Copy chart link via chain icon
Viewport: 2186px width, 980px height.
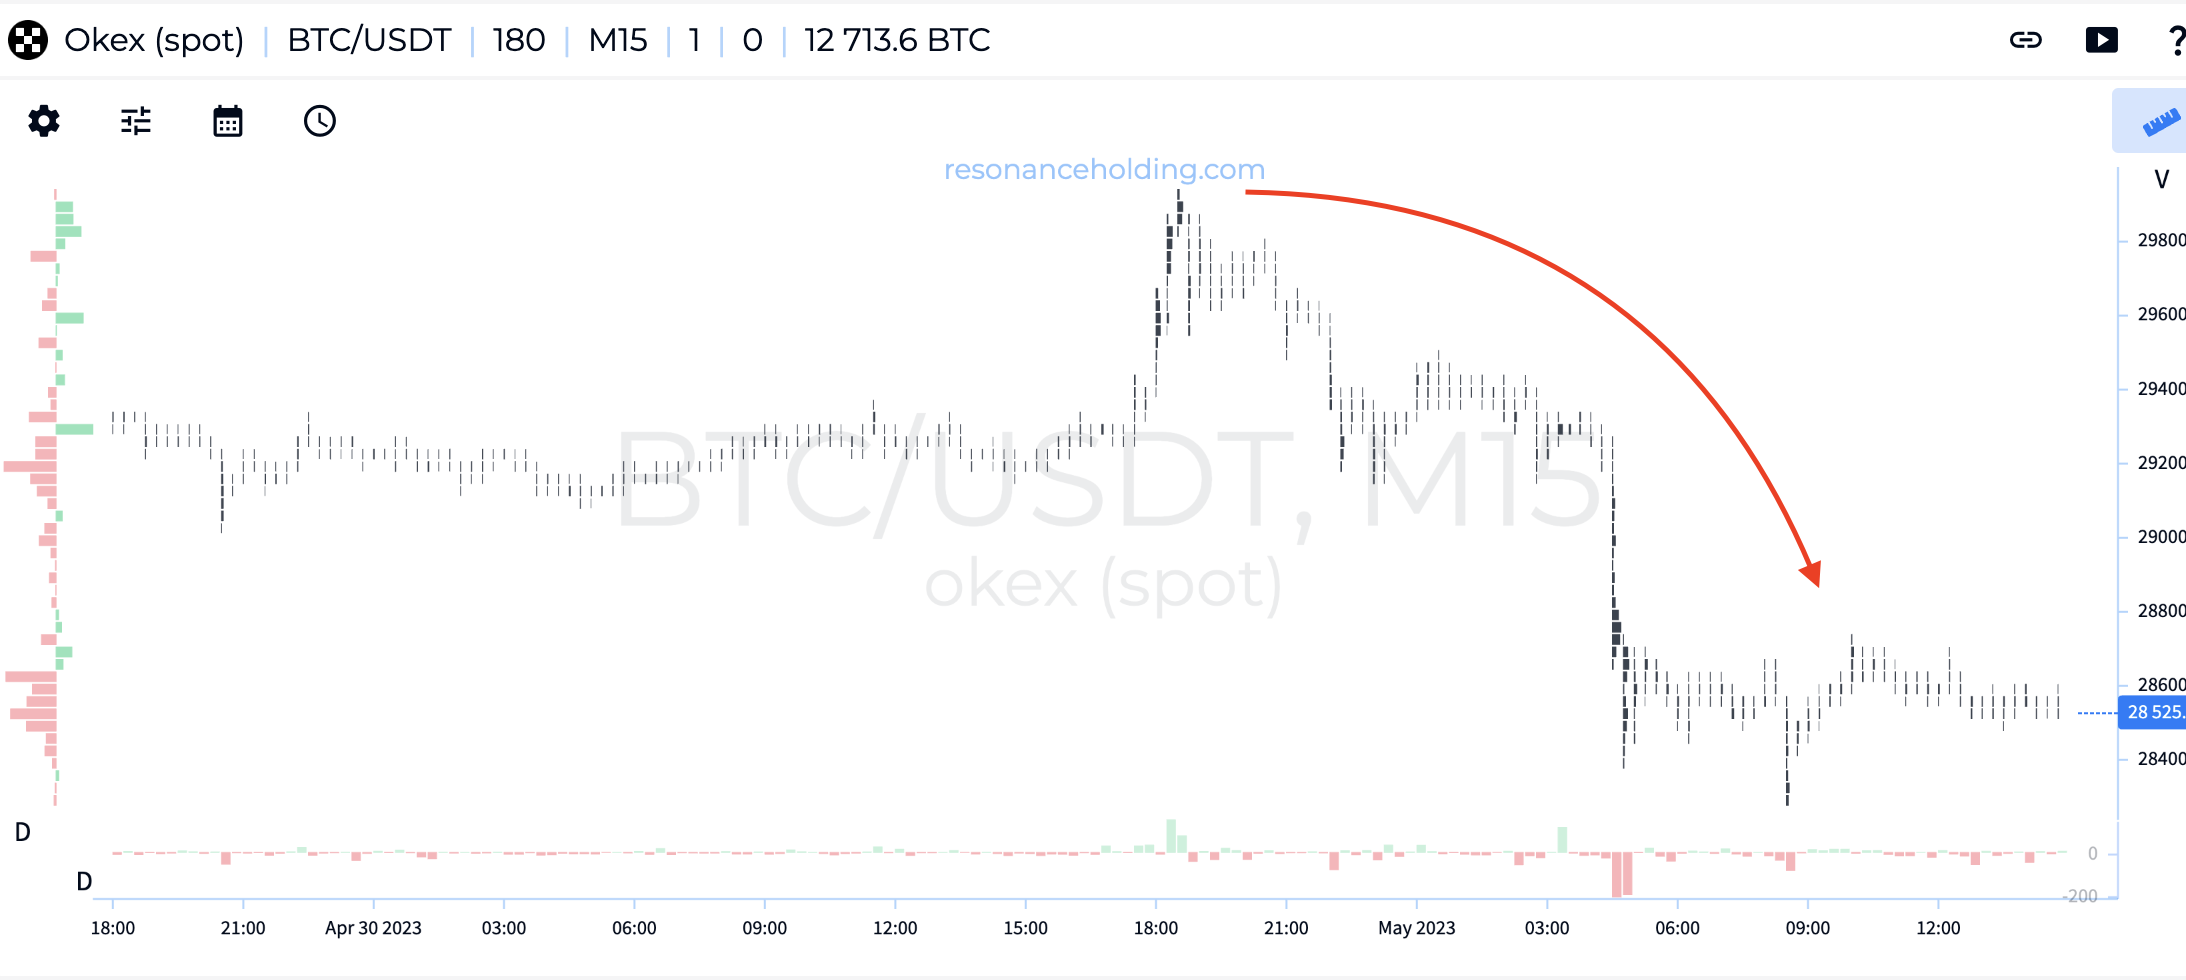coord(2026,40)
